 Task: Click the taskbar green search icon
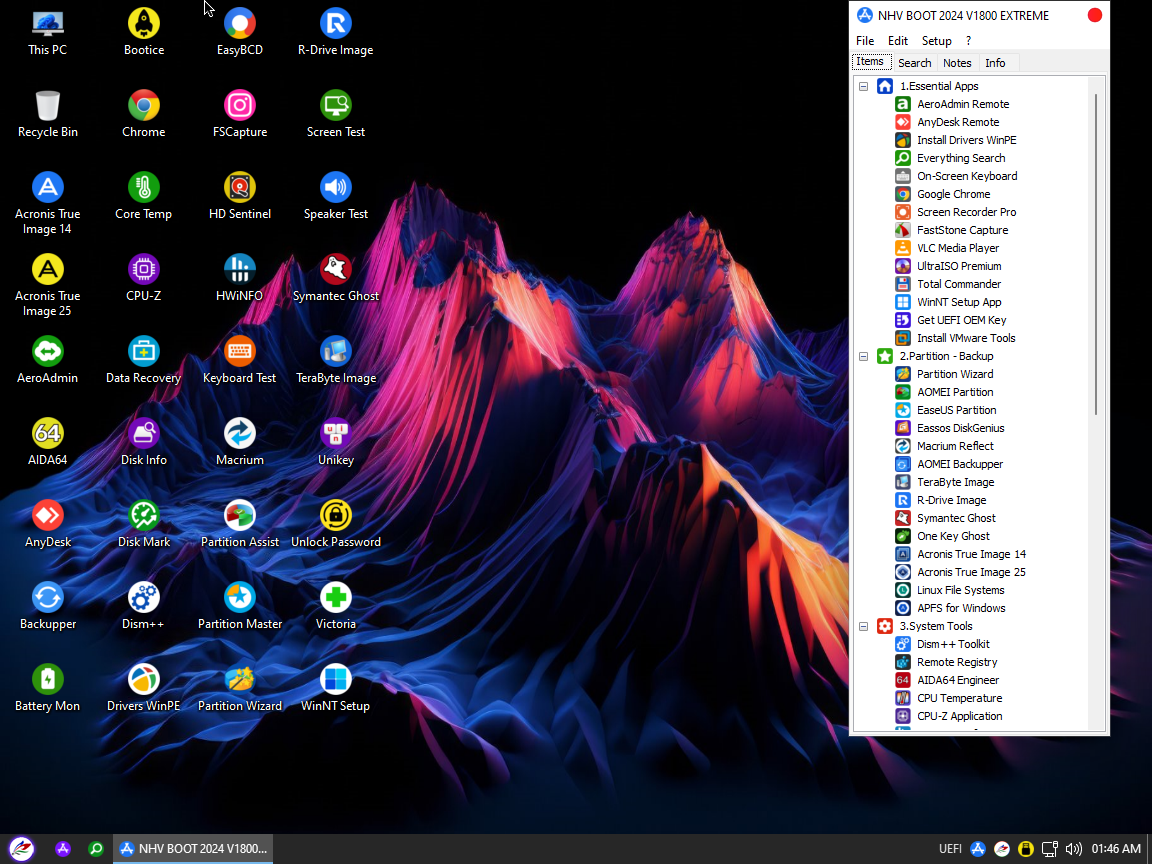coord(96,849)
